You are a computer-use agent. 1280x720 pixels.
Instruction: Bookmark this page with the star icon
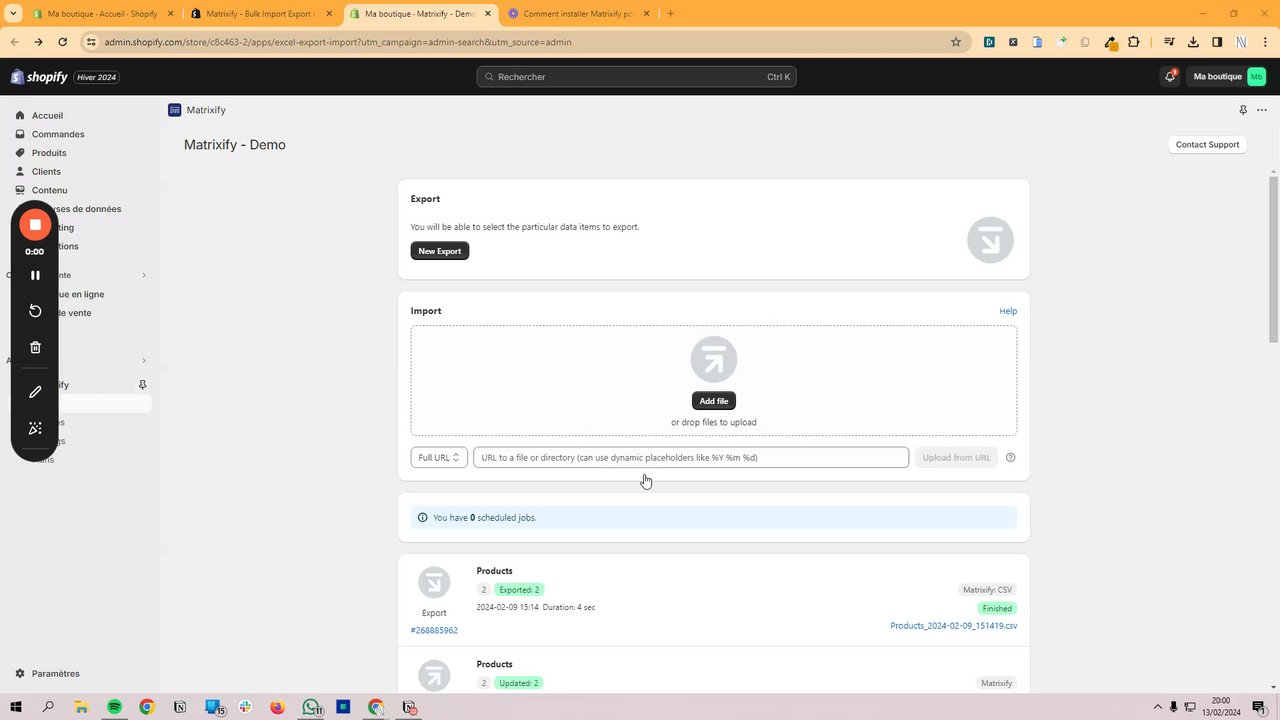click(956, 42)
